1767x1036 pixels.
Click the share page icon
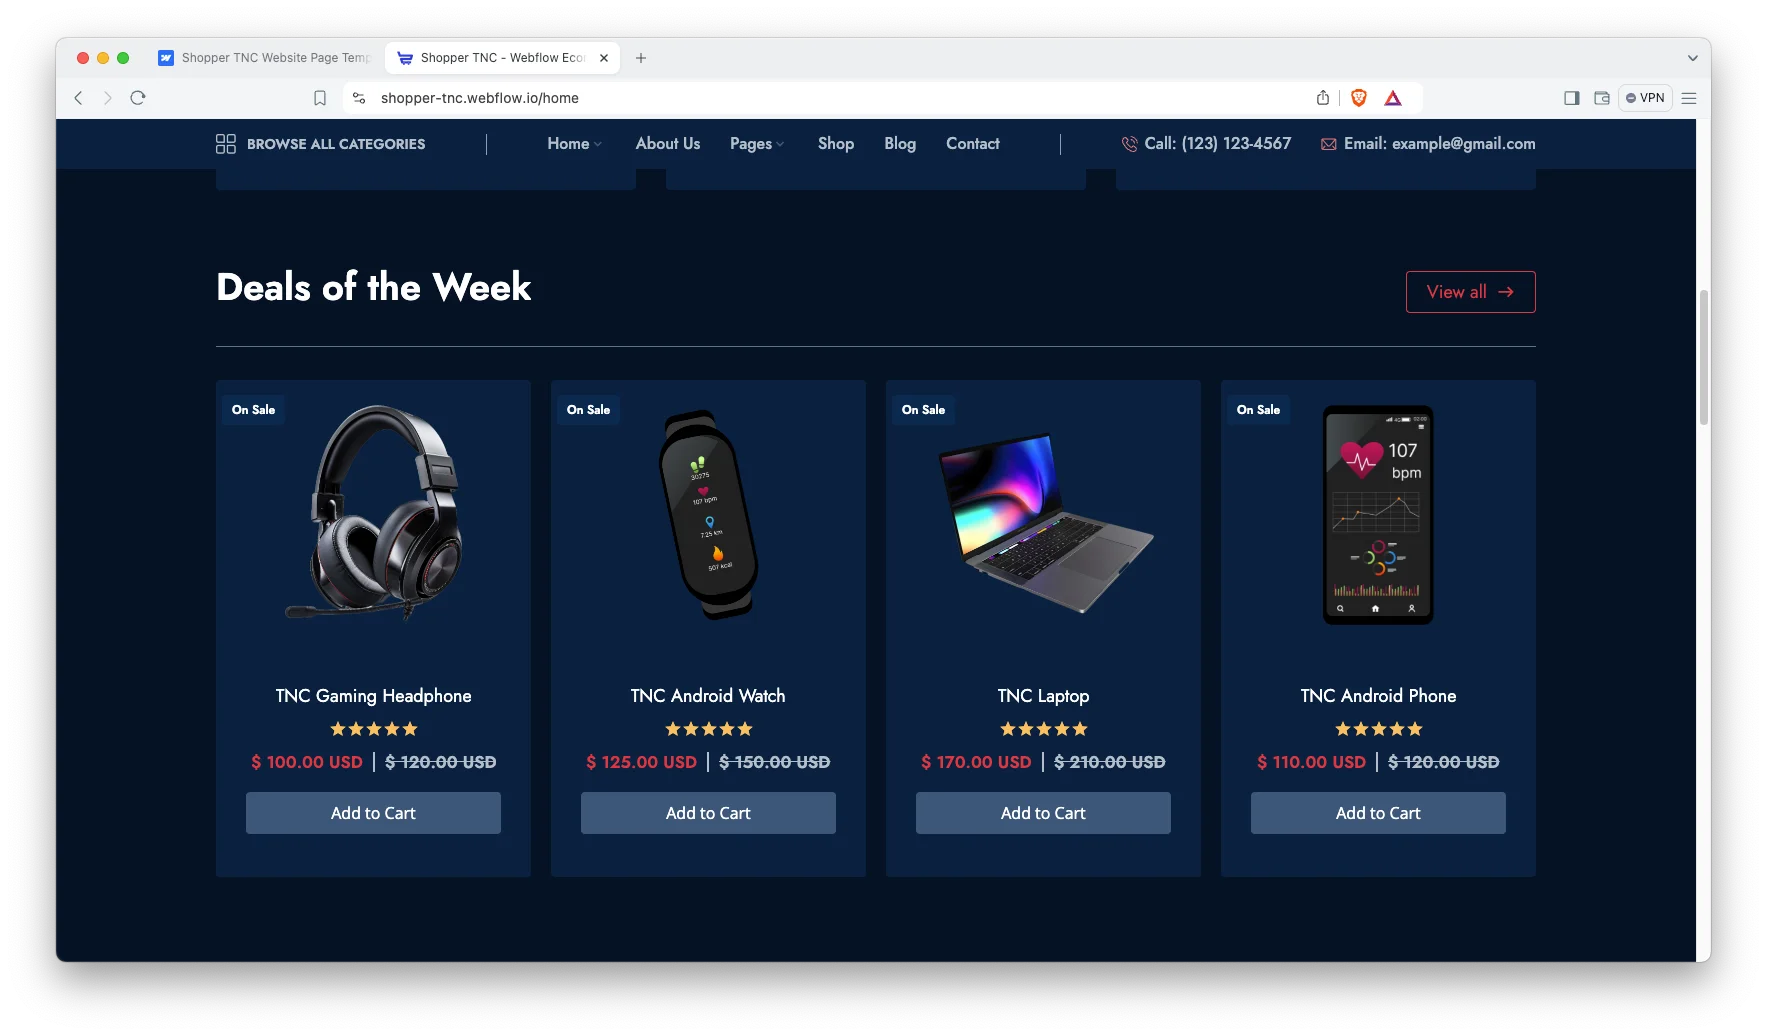coord(1323,98)
